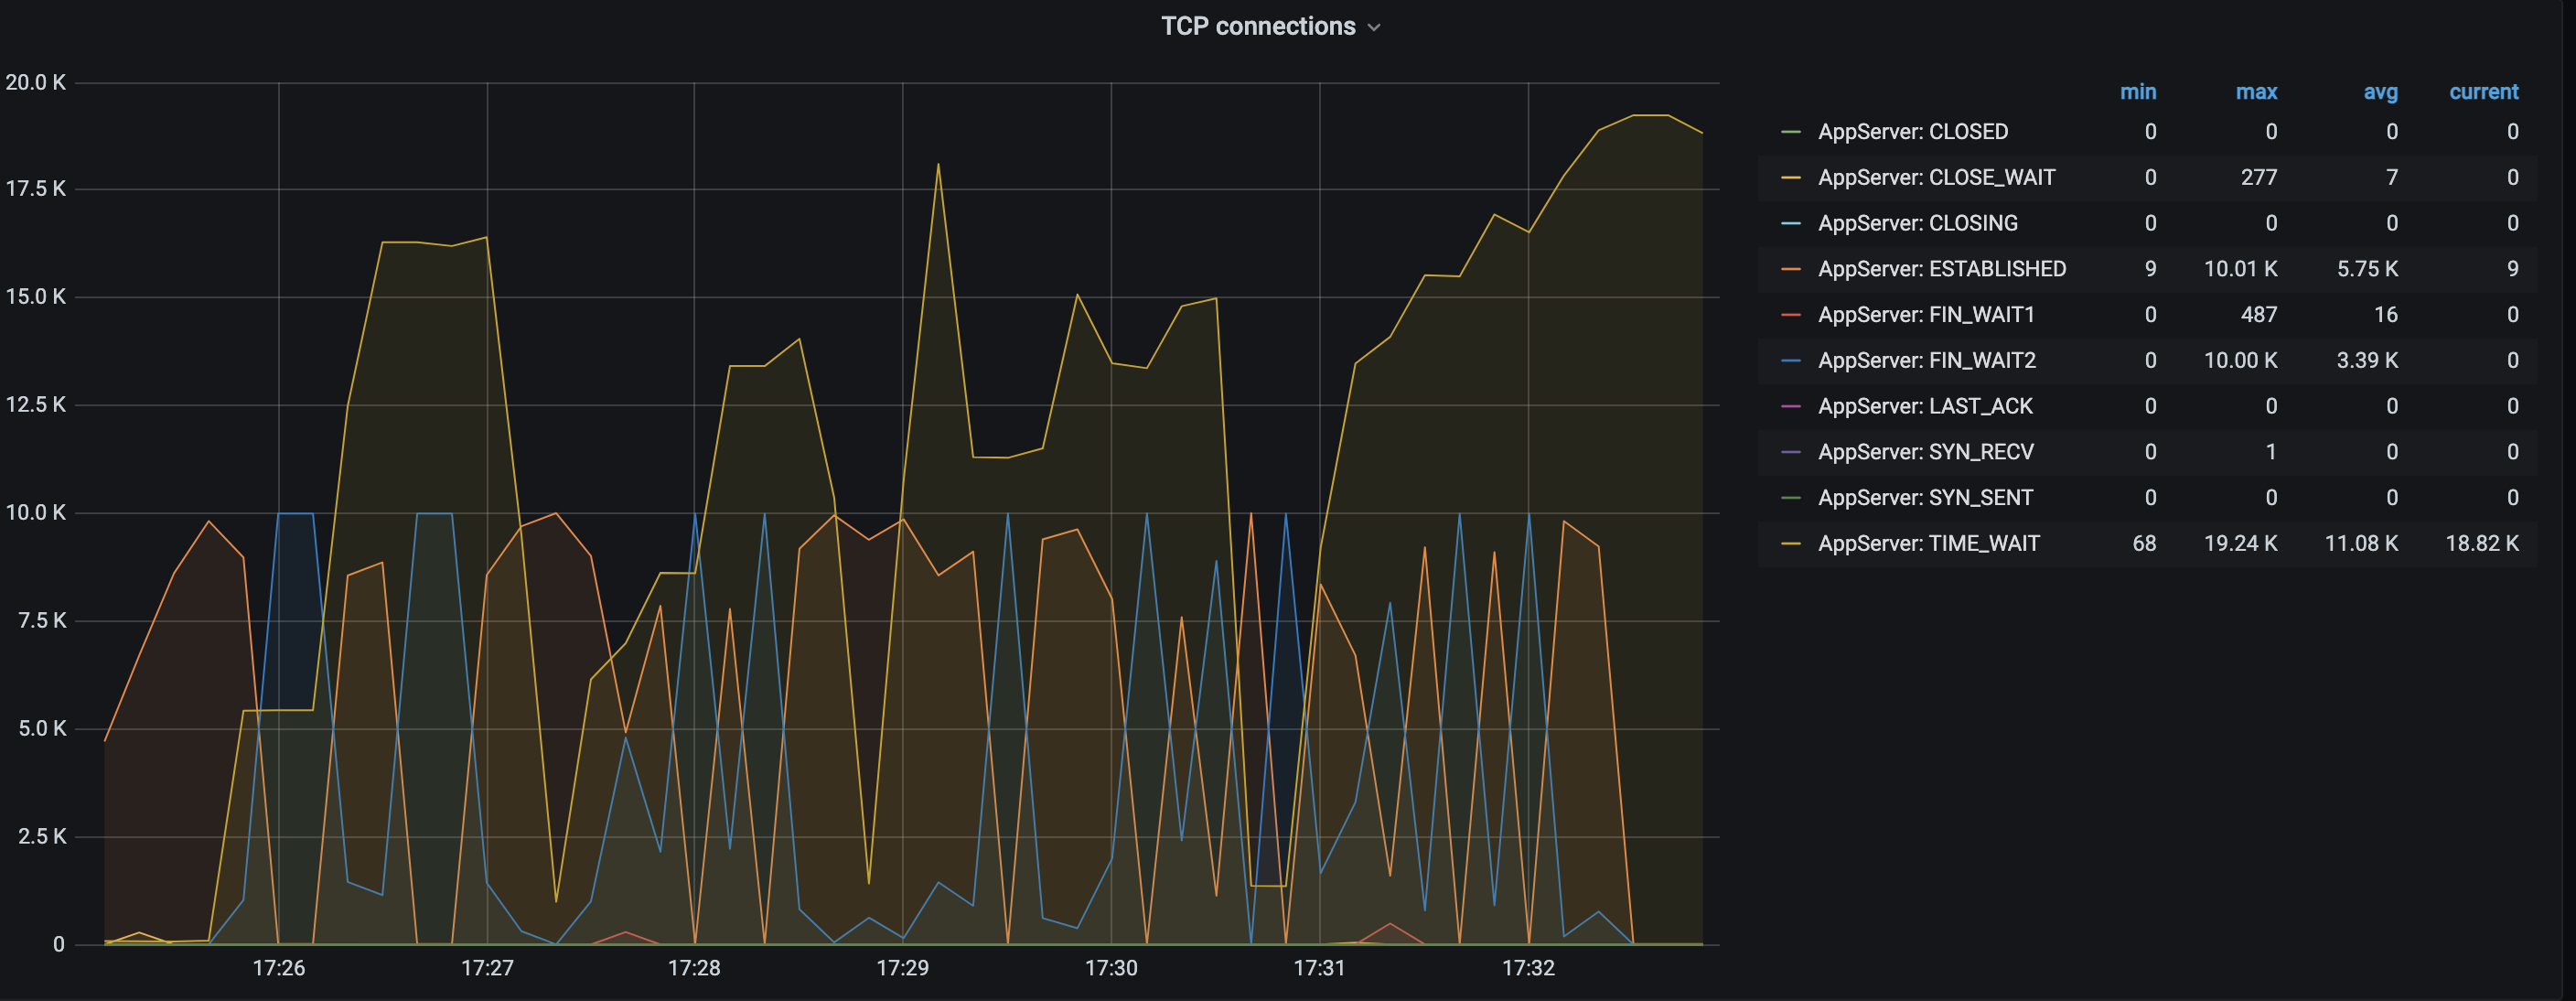The height and width of the screenshot is (1001, 2576).
Task: Click the ESTABLISHED series color icon
Action: pos(1790,269)
